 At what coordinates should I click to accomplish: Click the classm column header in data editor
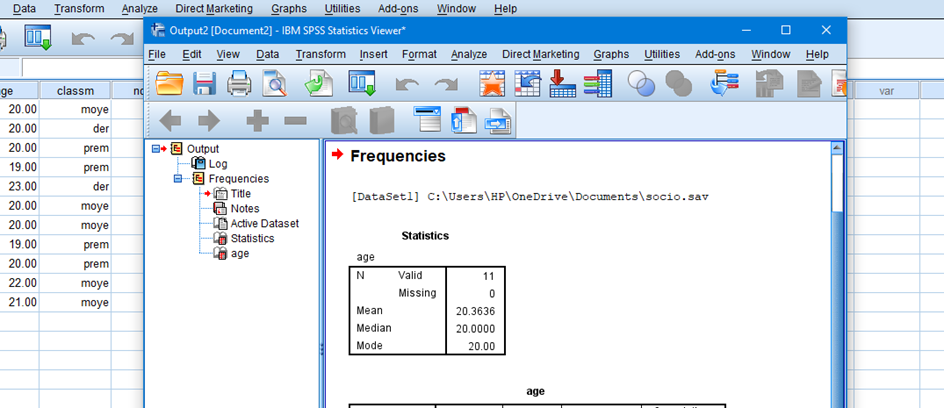[x=76, y=91]
